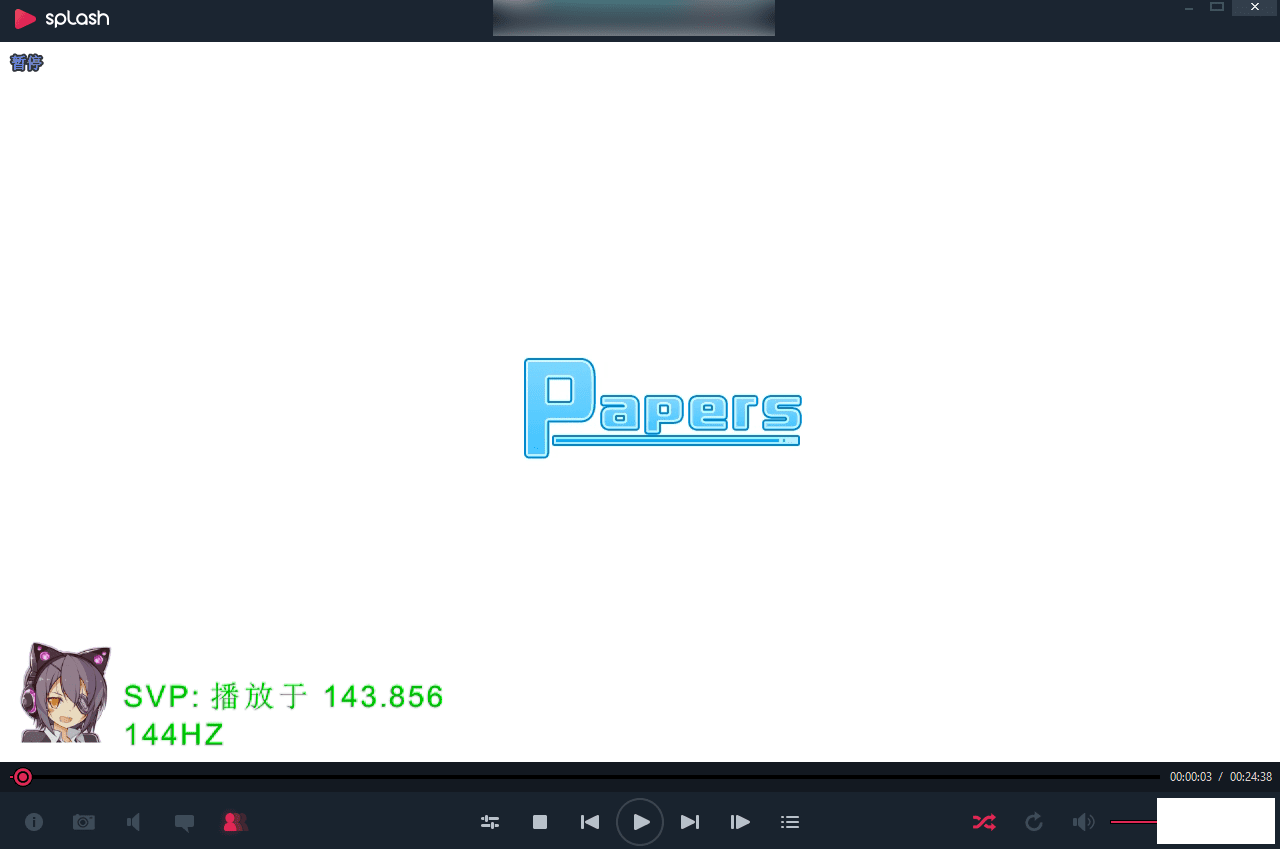Click the Splash logo in title bar

tap(62, 19)
